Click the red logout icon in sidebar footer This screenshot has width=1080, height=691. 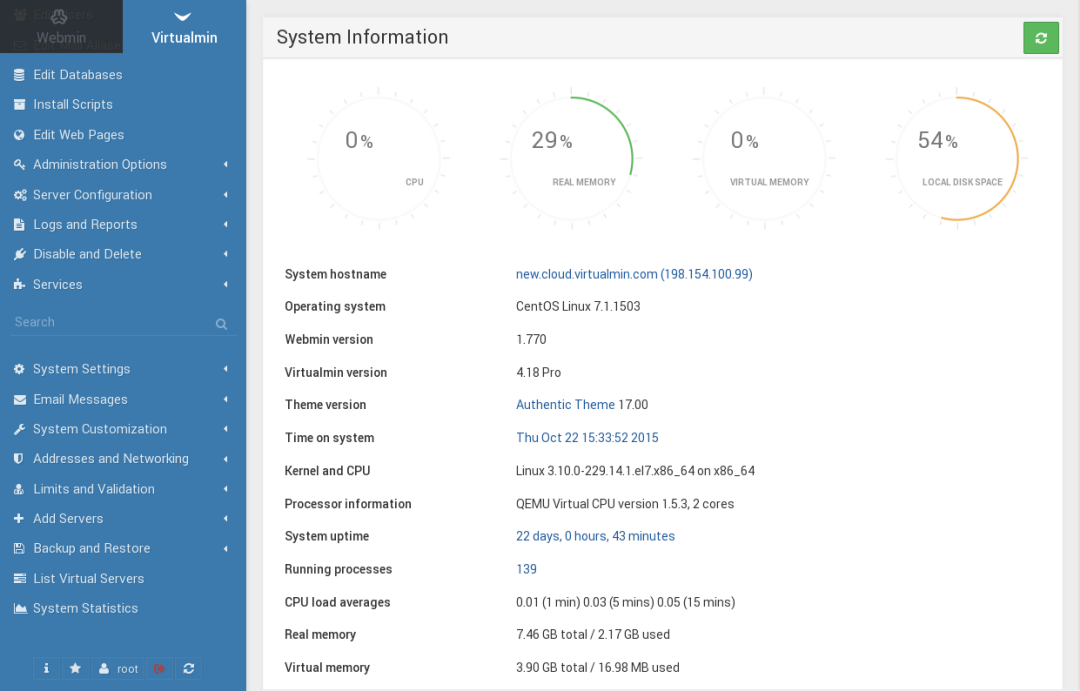click(x=159, y=669)
